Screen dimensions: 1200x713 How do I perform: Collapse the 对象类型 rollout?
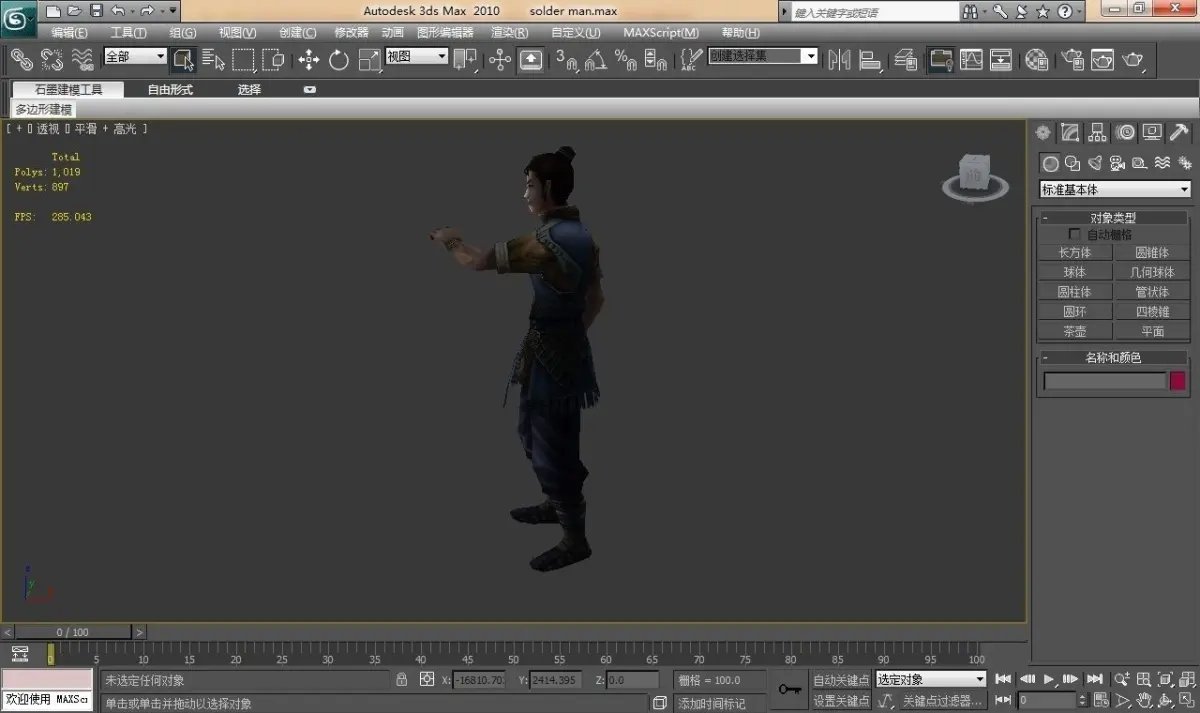(x=1113, y=217)
